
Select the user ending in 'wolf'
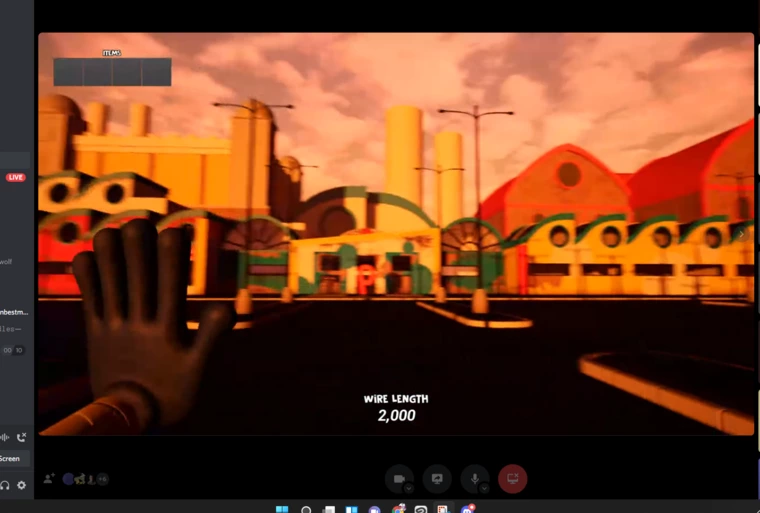point(6,262)
